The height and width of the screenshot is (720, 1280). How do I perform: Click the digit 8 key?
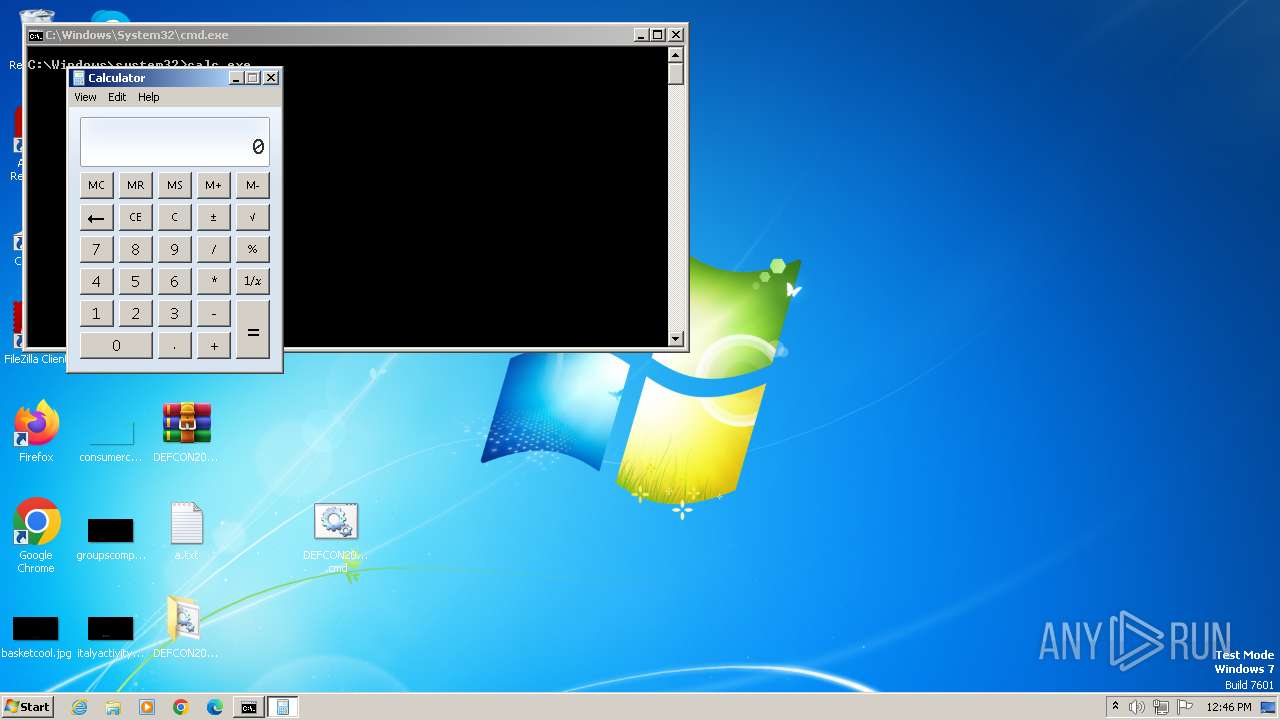click(135, 249)
